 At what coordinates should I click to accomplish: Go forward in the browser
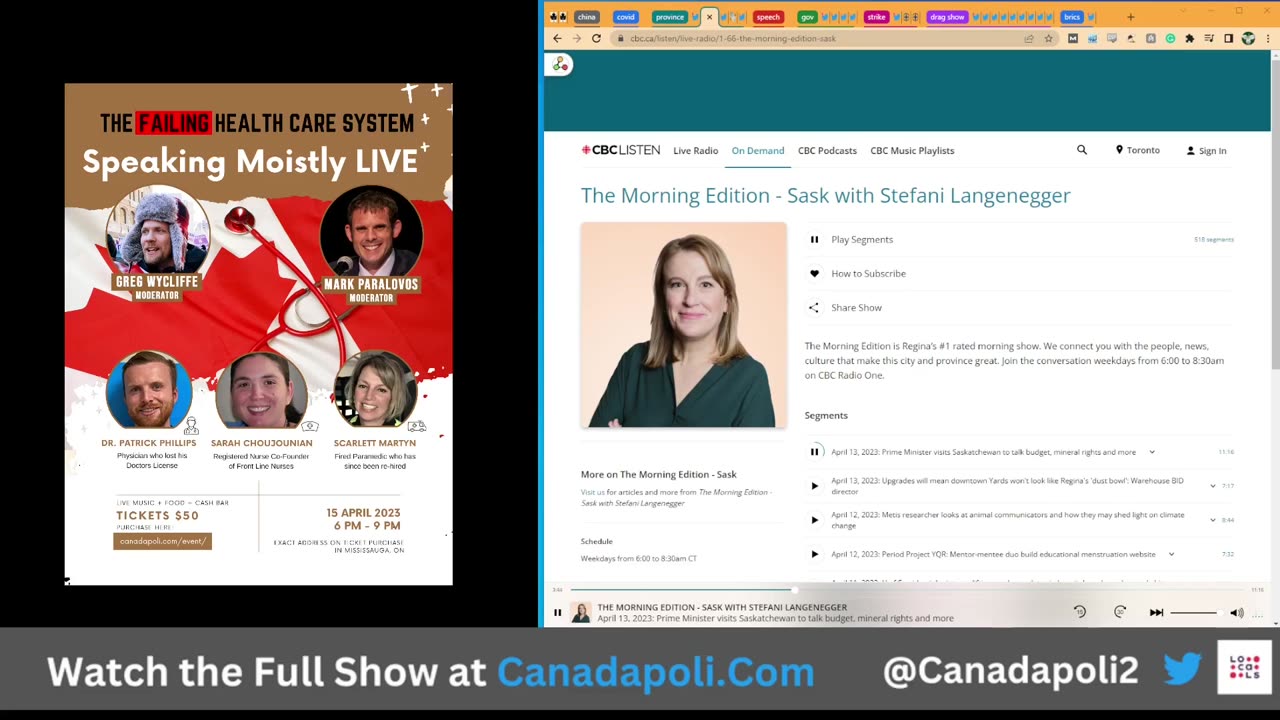coord(576,38)
